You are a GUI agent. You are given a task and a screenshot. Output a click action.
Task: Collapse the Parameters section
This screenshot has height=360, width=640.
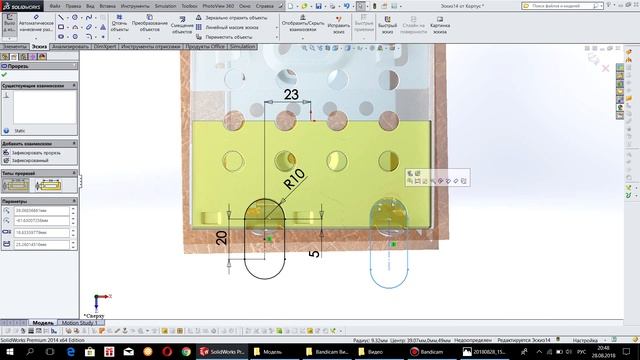pyautogui.click(x=74, y=201)
